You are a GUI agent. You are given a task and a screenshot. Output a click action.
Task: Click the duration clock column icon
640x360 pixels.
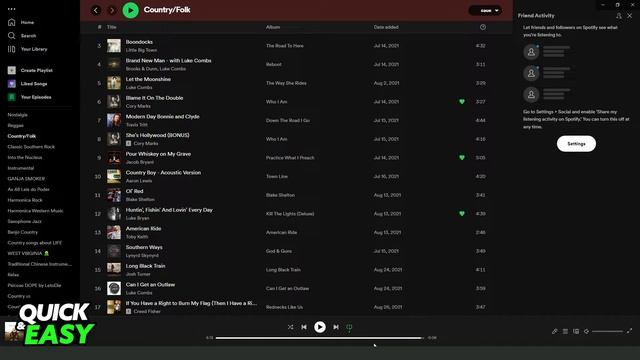pyautogui.click(x=483, y=27)
